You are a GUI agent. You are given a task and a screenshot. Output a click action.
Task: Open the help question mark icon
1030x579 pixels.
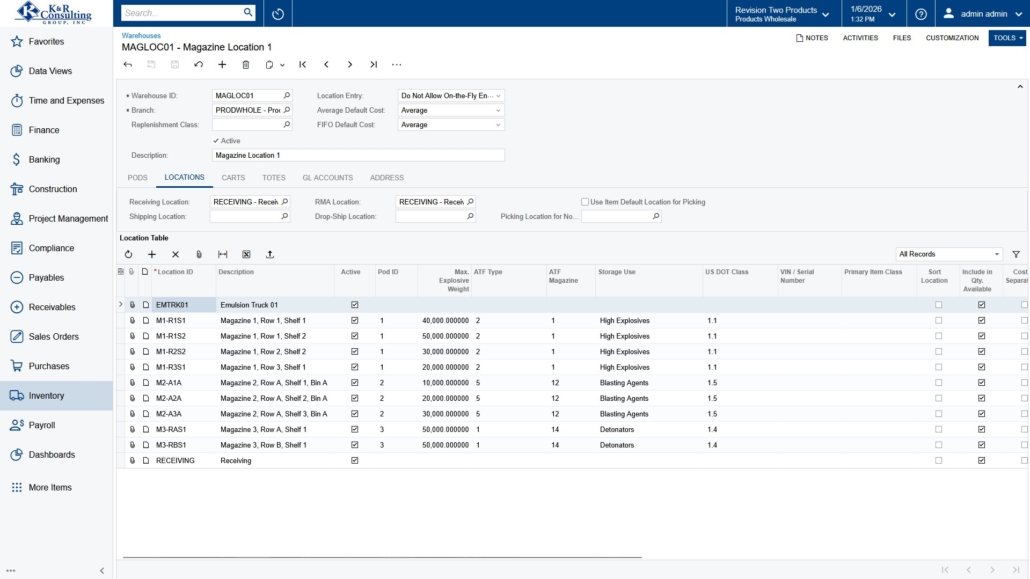(921, 14)
